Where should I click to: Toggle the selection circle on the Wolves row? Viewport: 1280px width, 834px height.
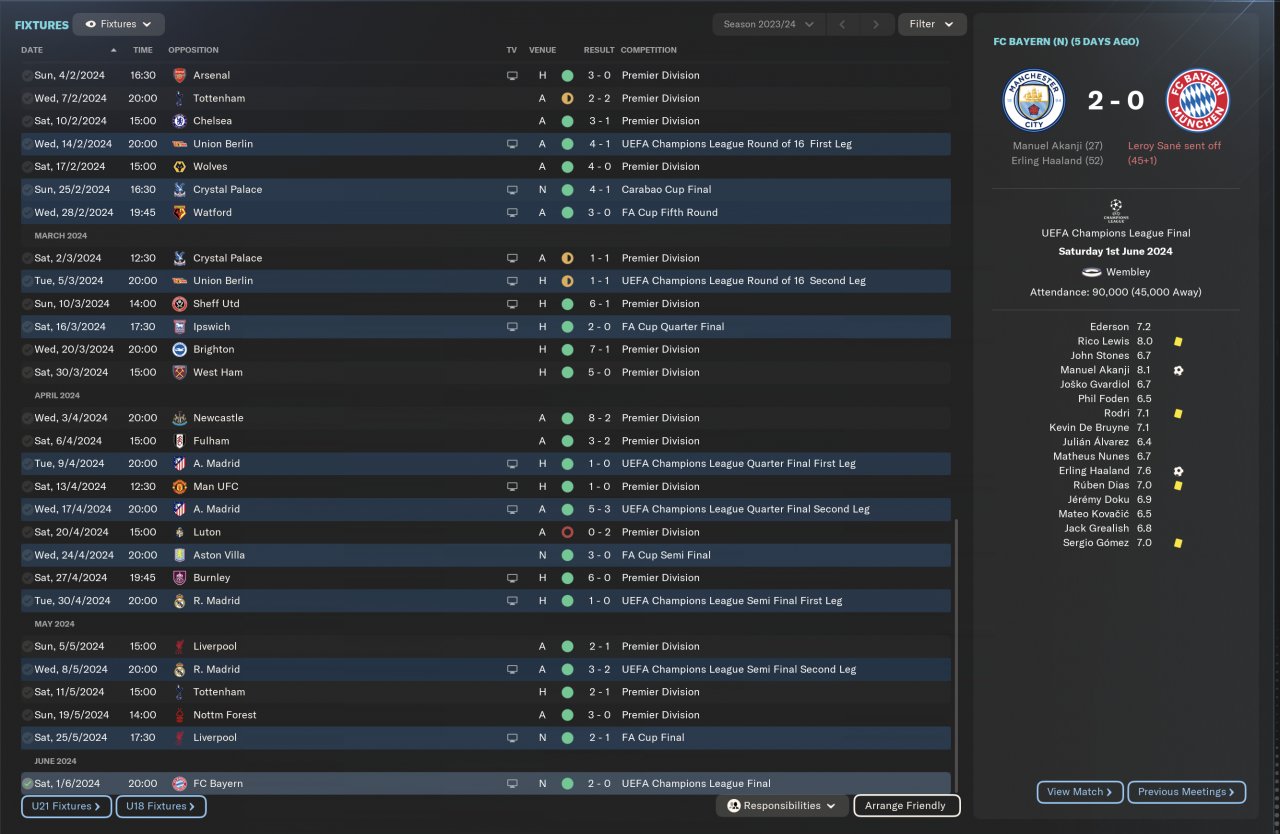[x=27, y=167]
